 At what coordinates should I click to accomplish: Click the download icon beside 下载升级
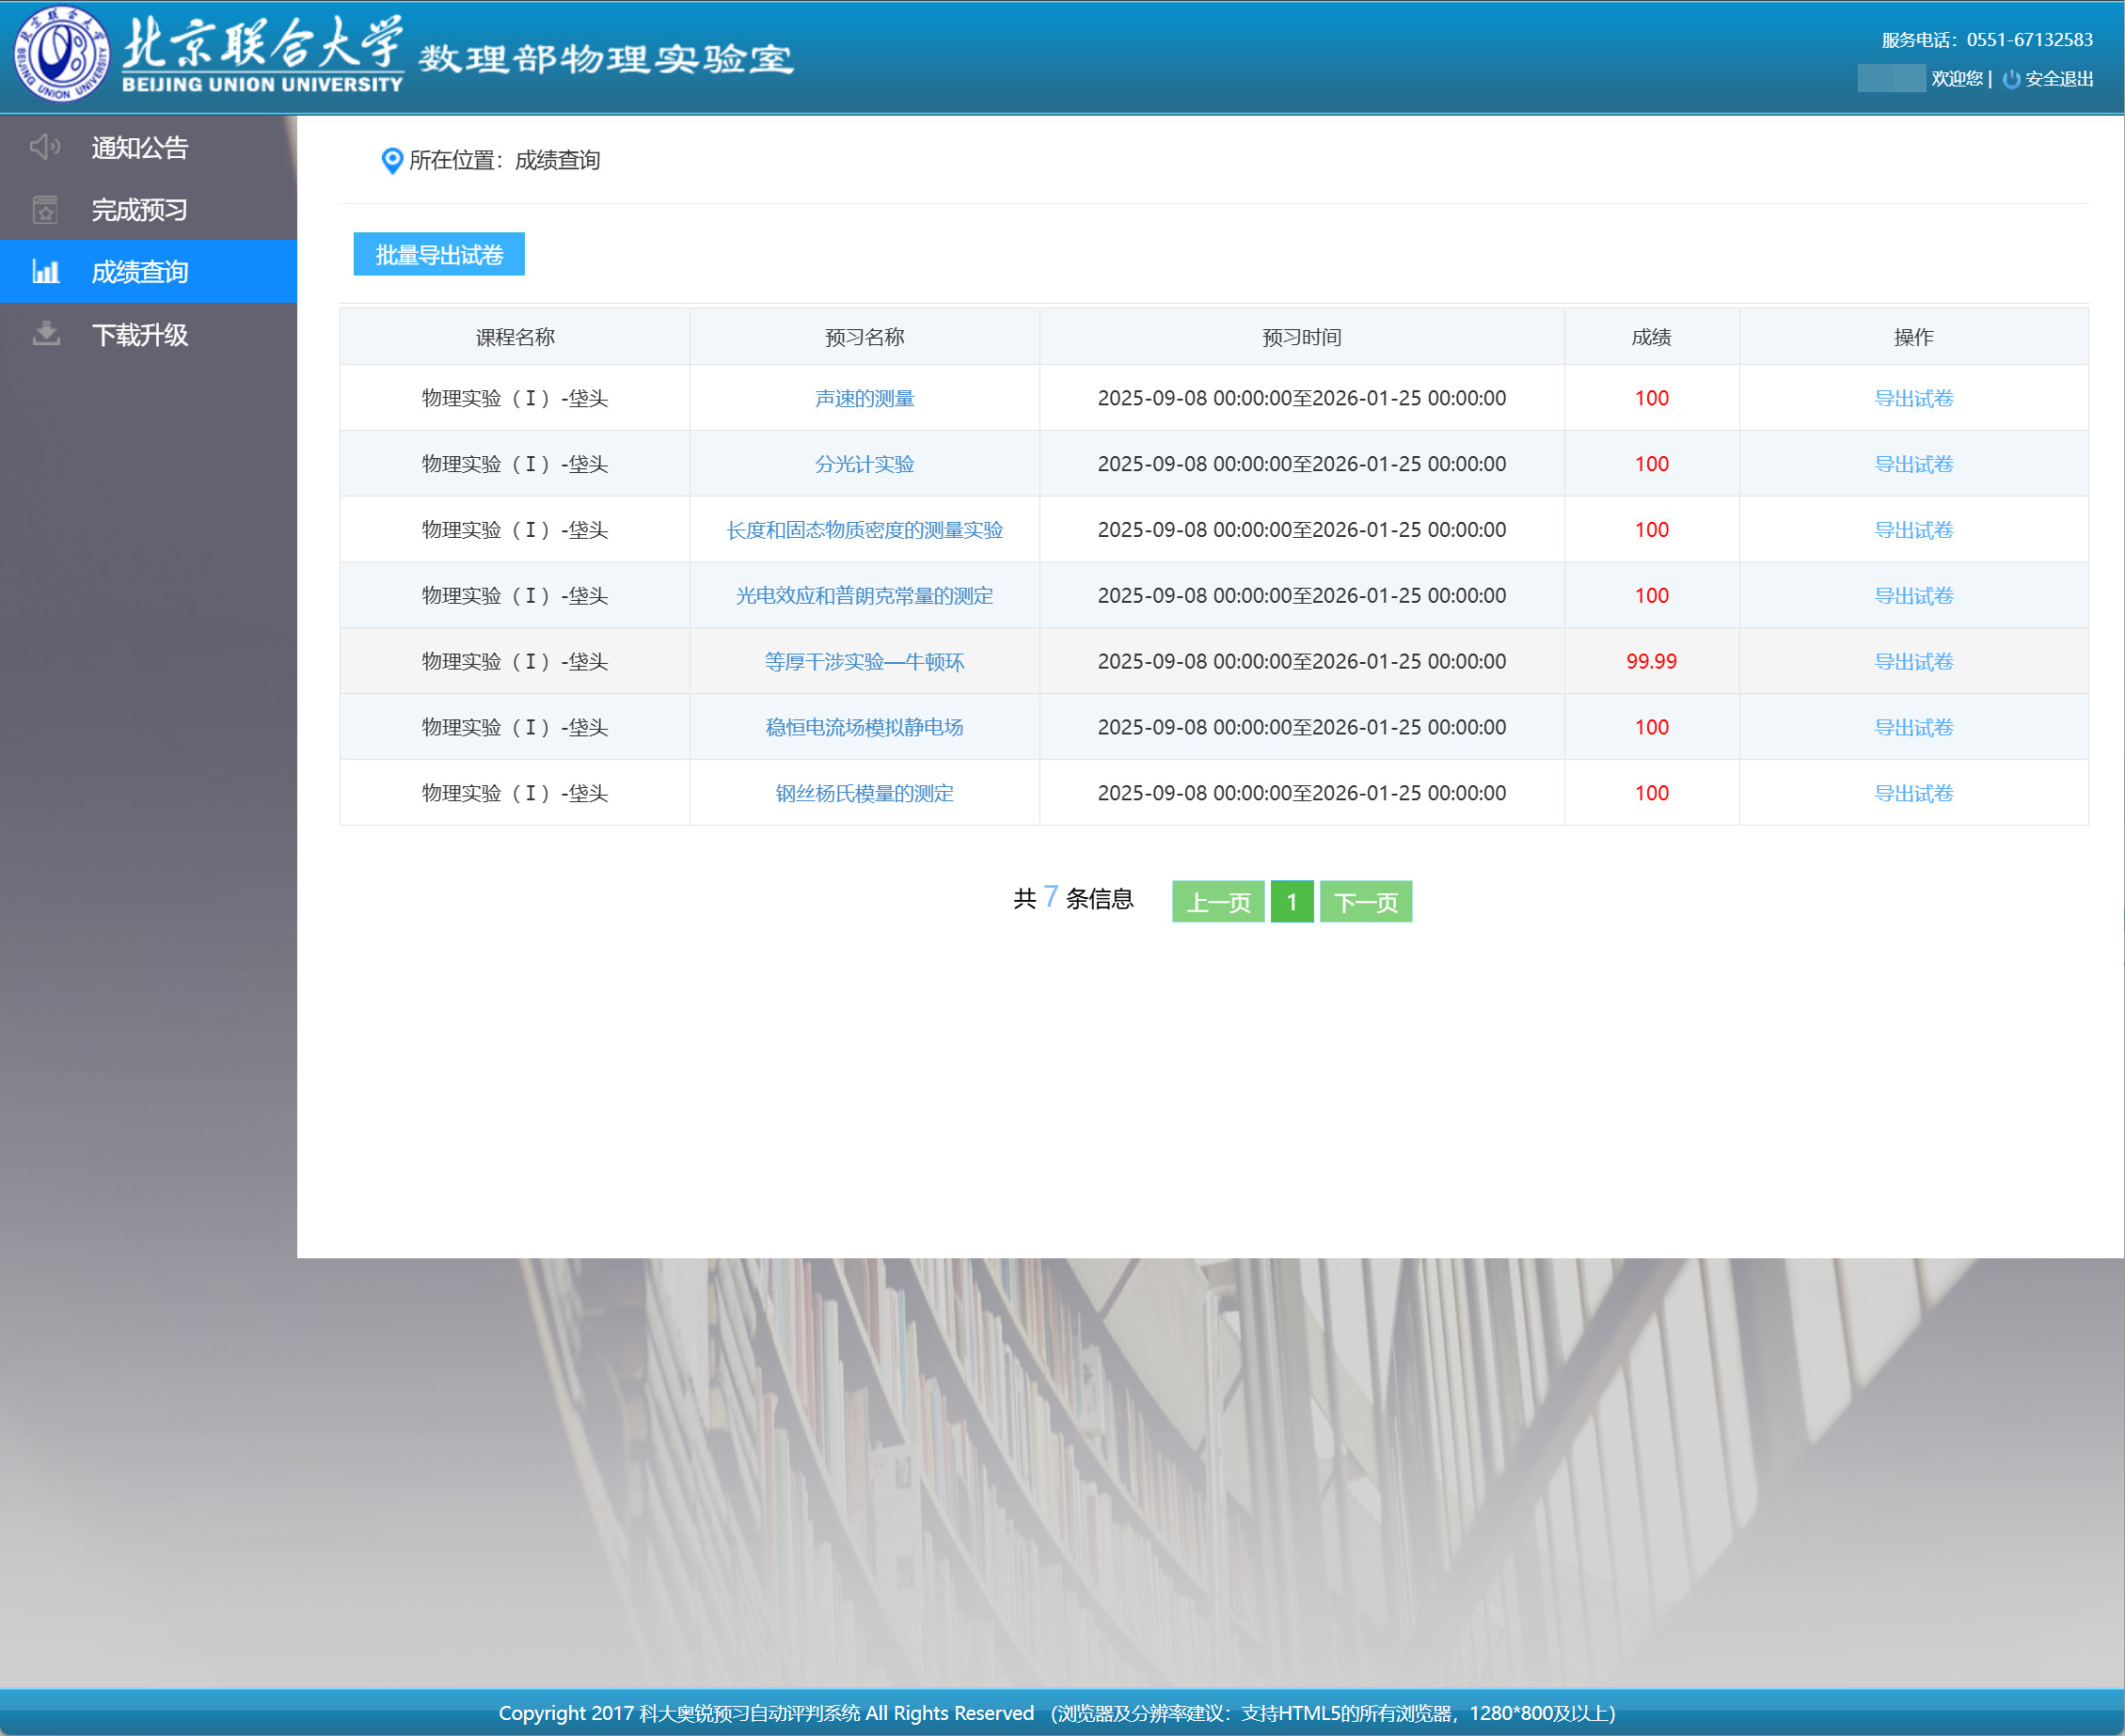tap(45, 334)
